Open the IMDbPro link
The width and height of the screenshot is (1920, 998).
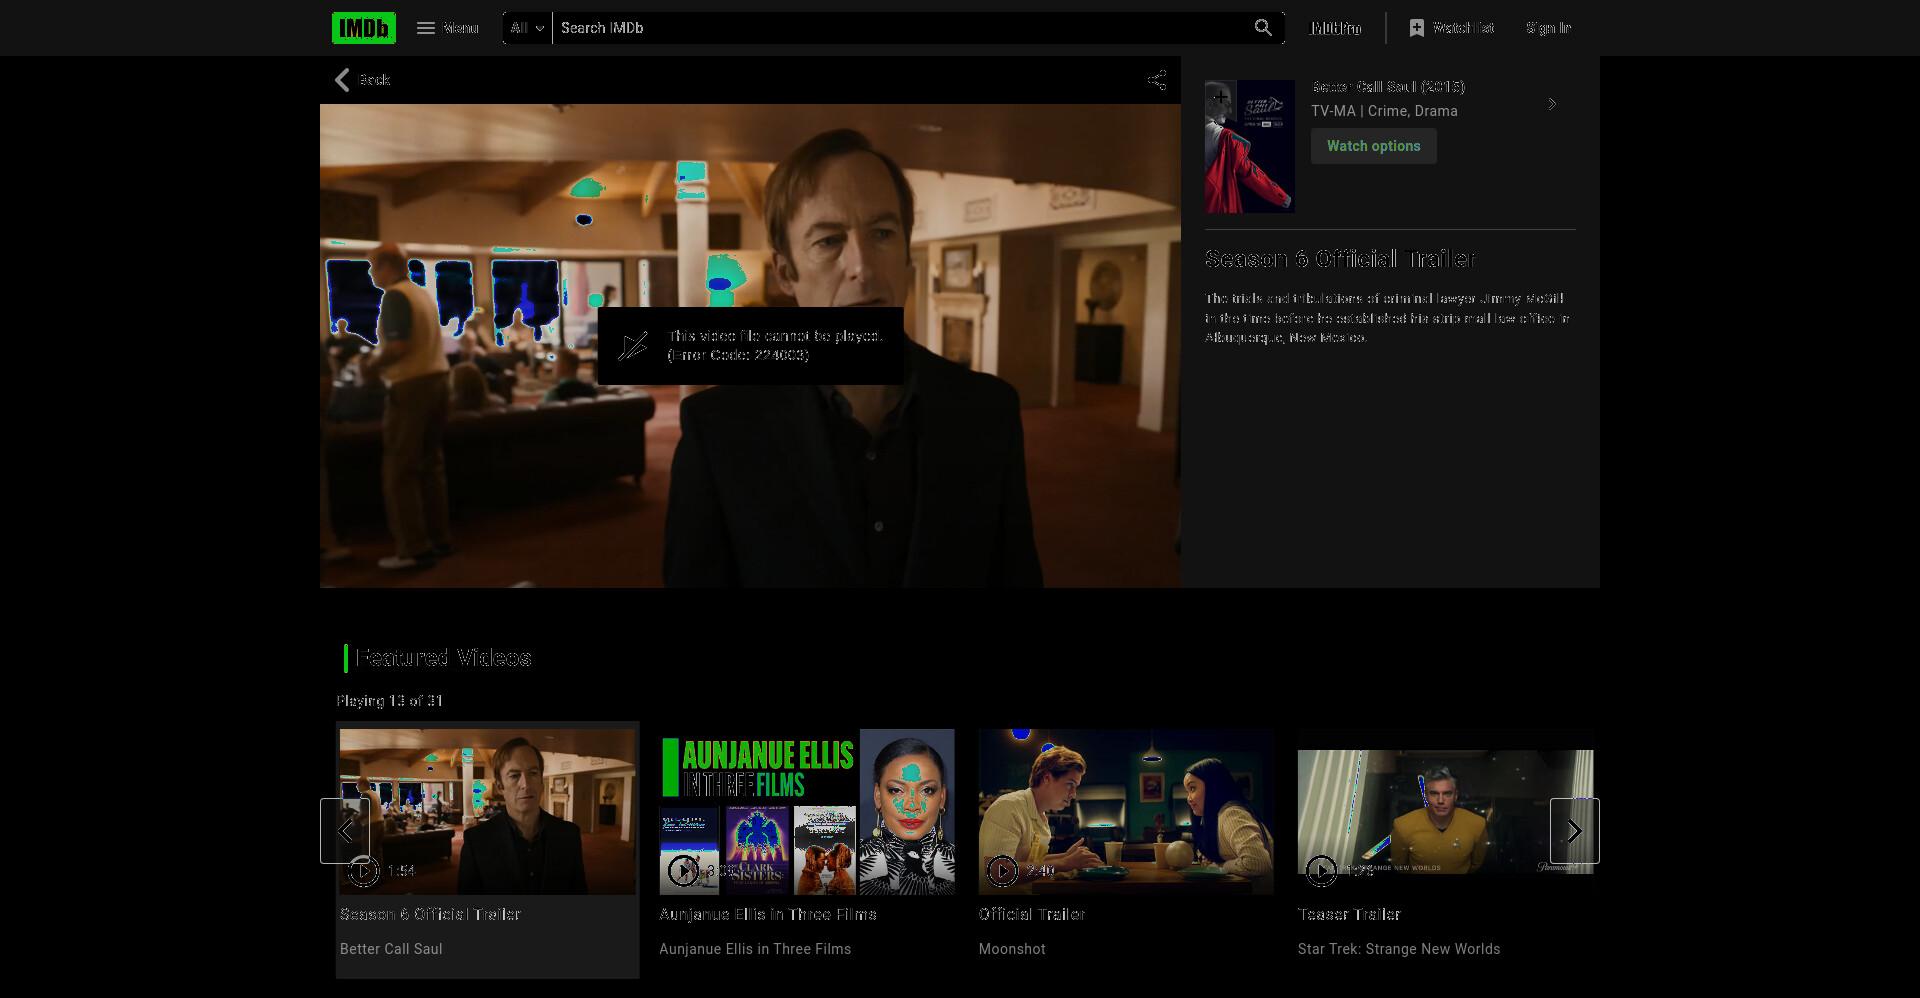1336,28
